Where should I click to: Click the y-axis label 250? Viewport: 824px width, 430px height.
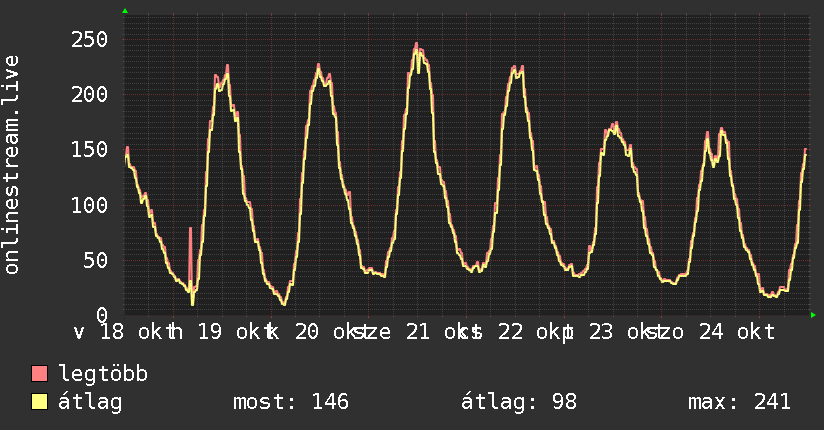pyautogui.click(x=89, y=39)
